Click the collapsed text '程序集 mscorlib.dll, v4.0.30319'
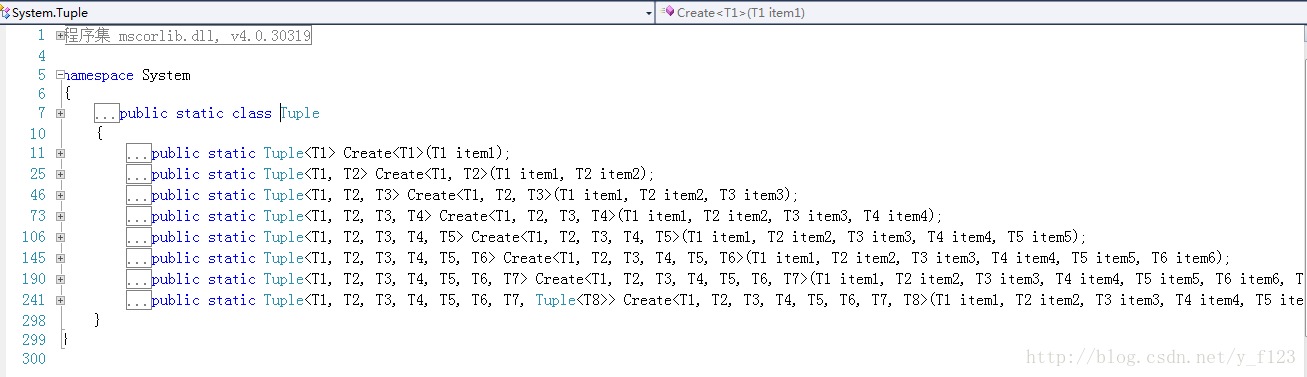 click(x=188, y=35)
